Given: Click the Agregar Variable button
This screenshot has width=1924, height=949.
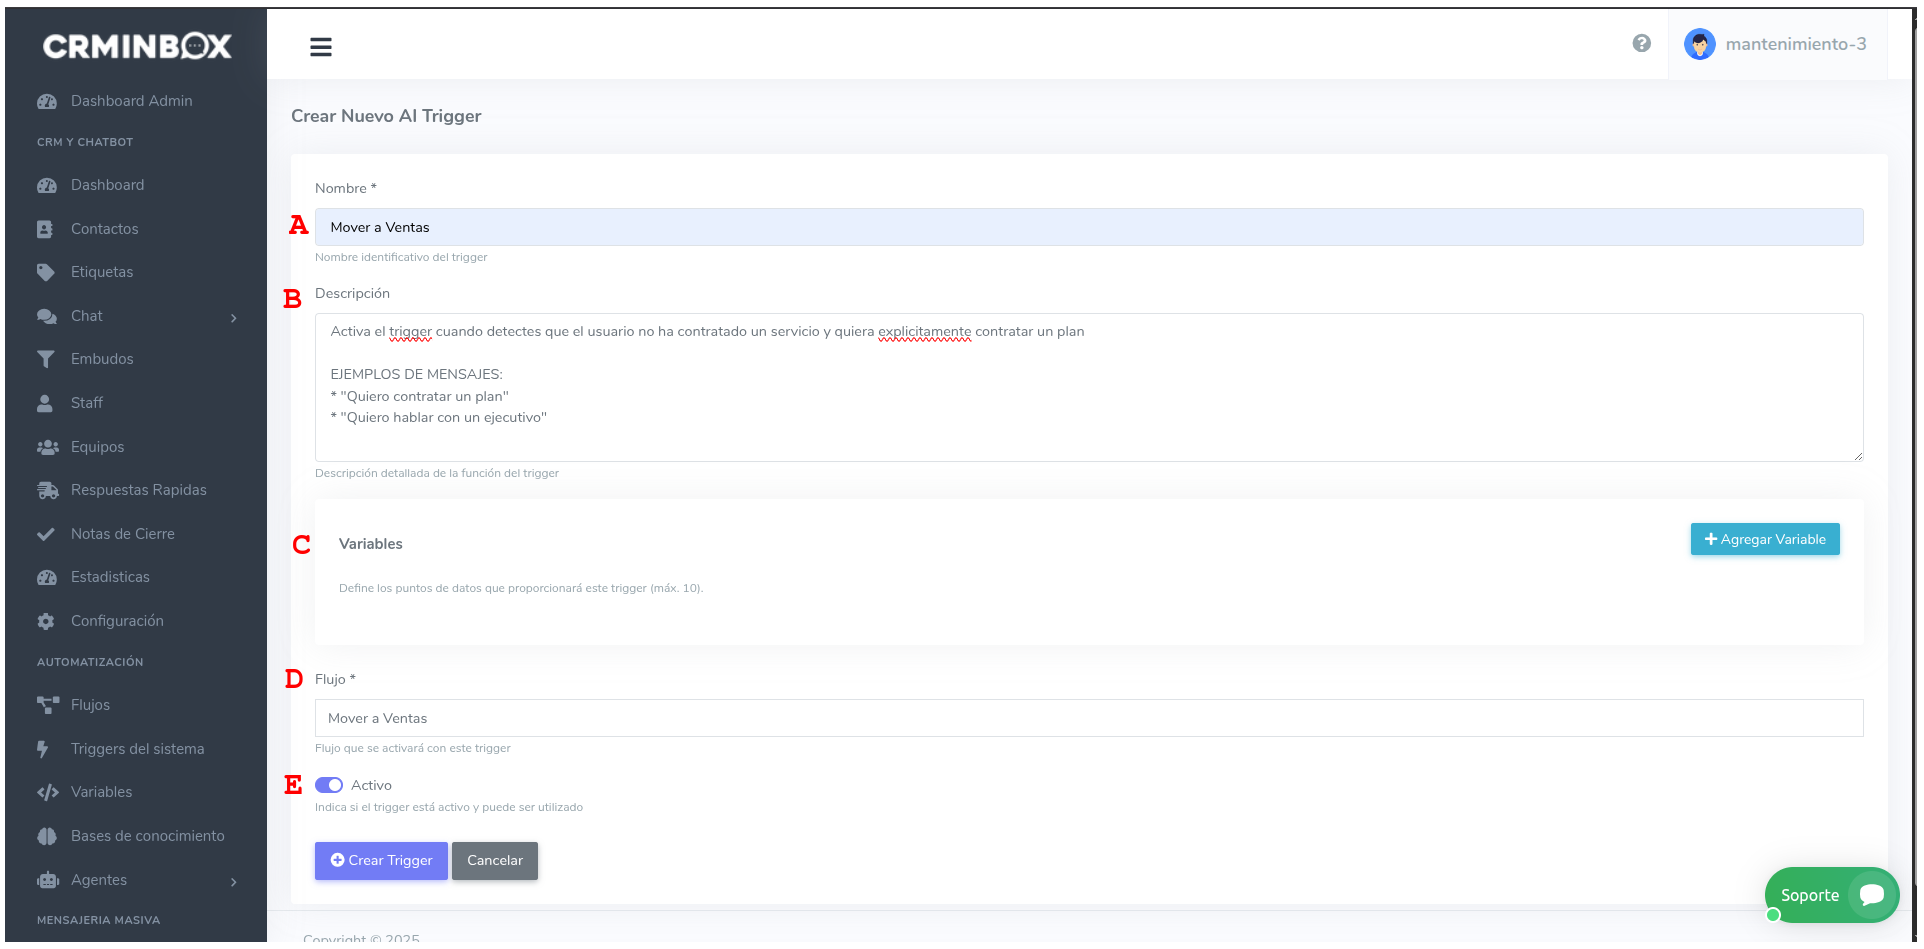Looking at the screenshot, I should [1764, 539].
